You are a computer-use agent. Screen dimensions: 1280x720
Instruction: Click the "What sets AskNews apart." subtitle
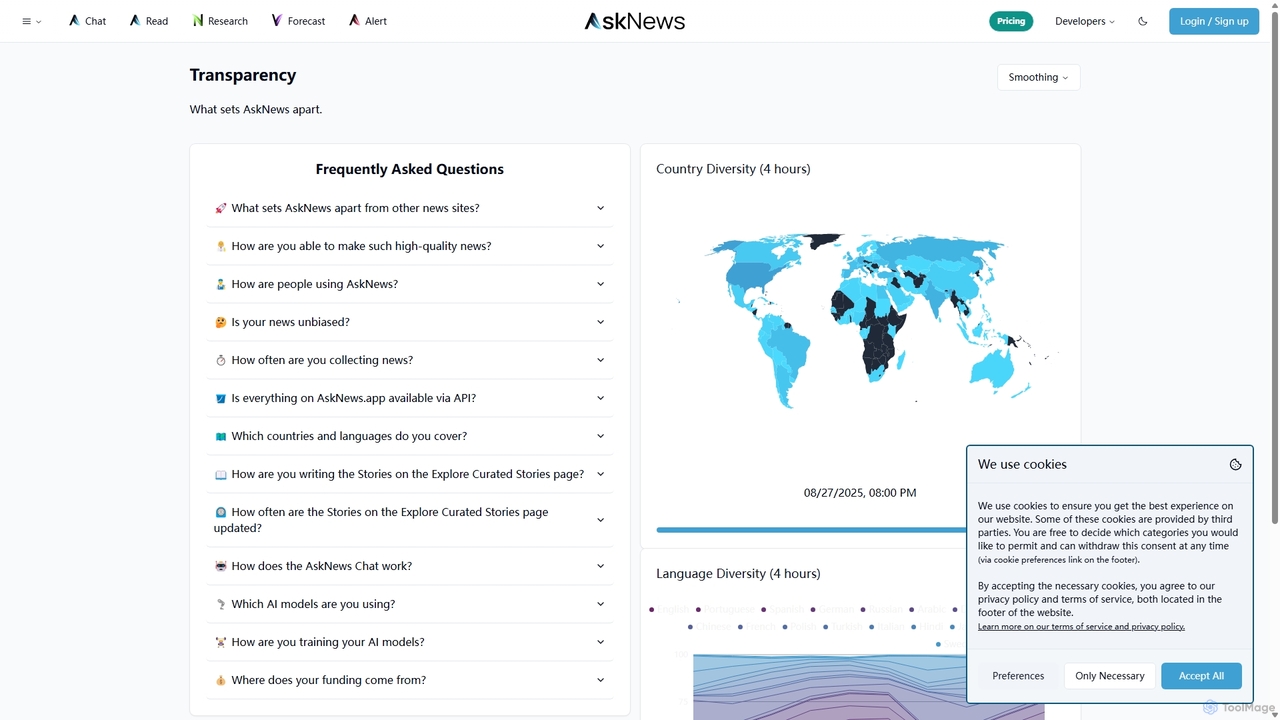(256, 109)
